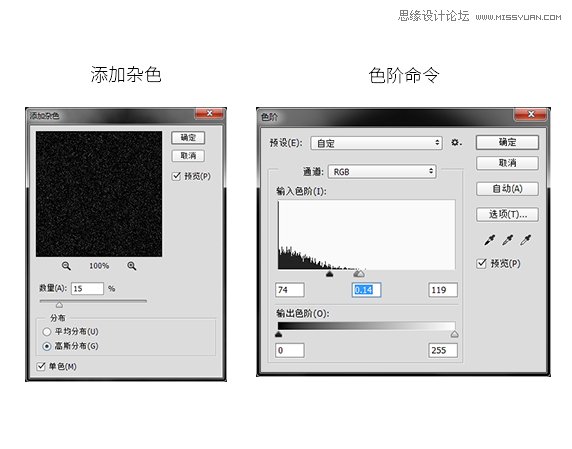572x449 pixels.
Task: Cancel Add Noise with 取消
Action: tap(188, 156)
